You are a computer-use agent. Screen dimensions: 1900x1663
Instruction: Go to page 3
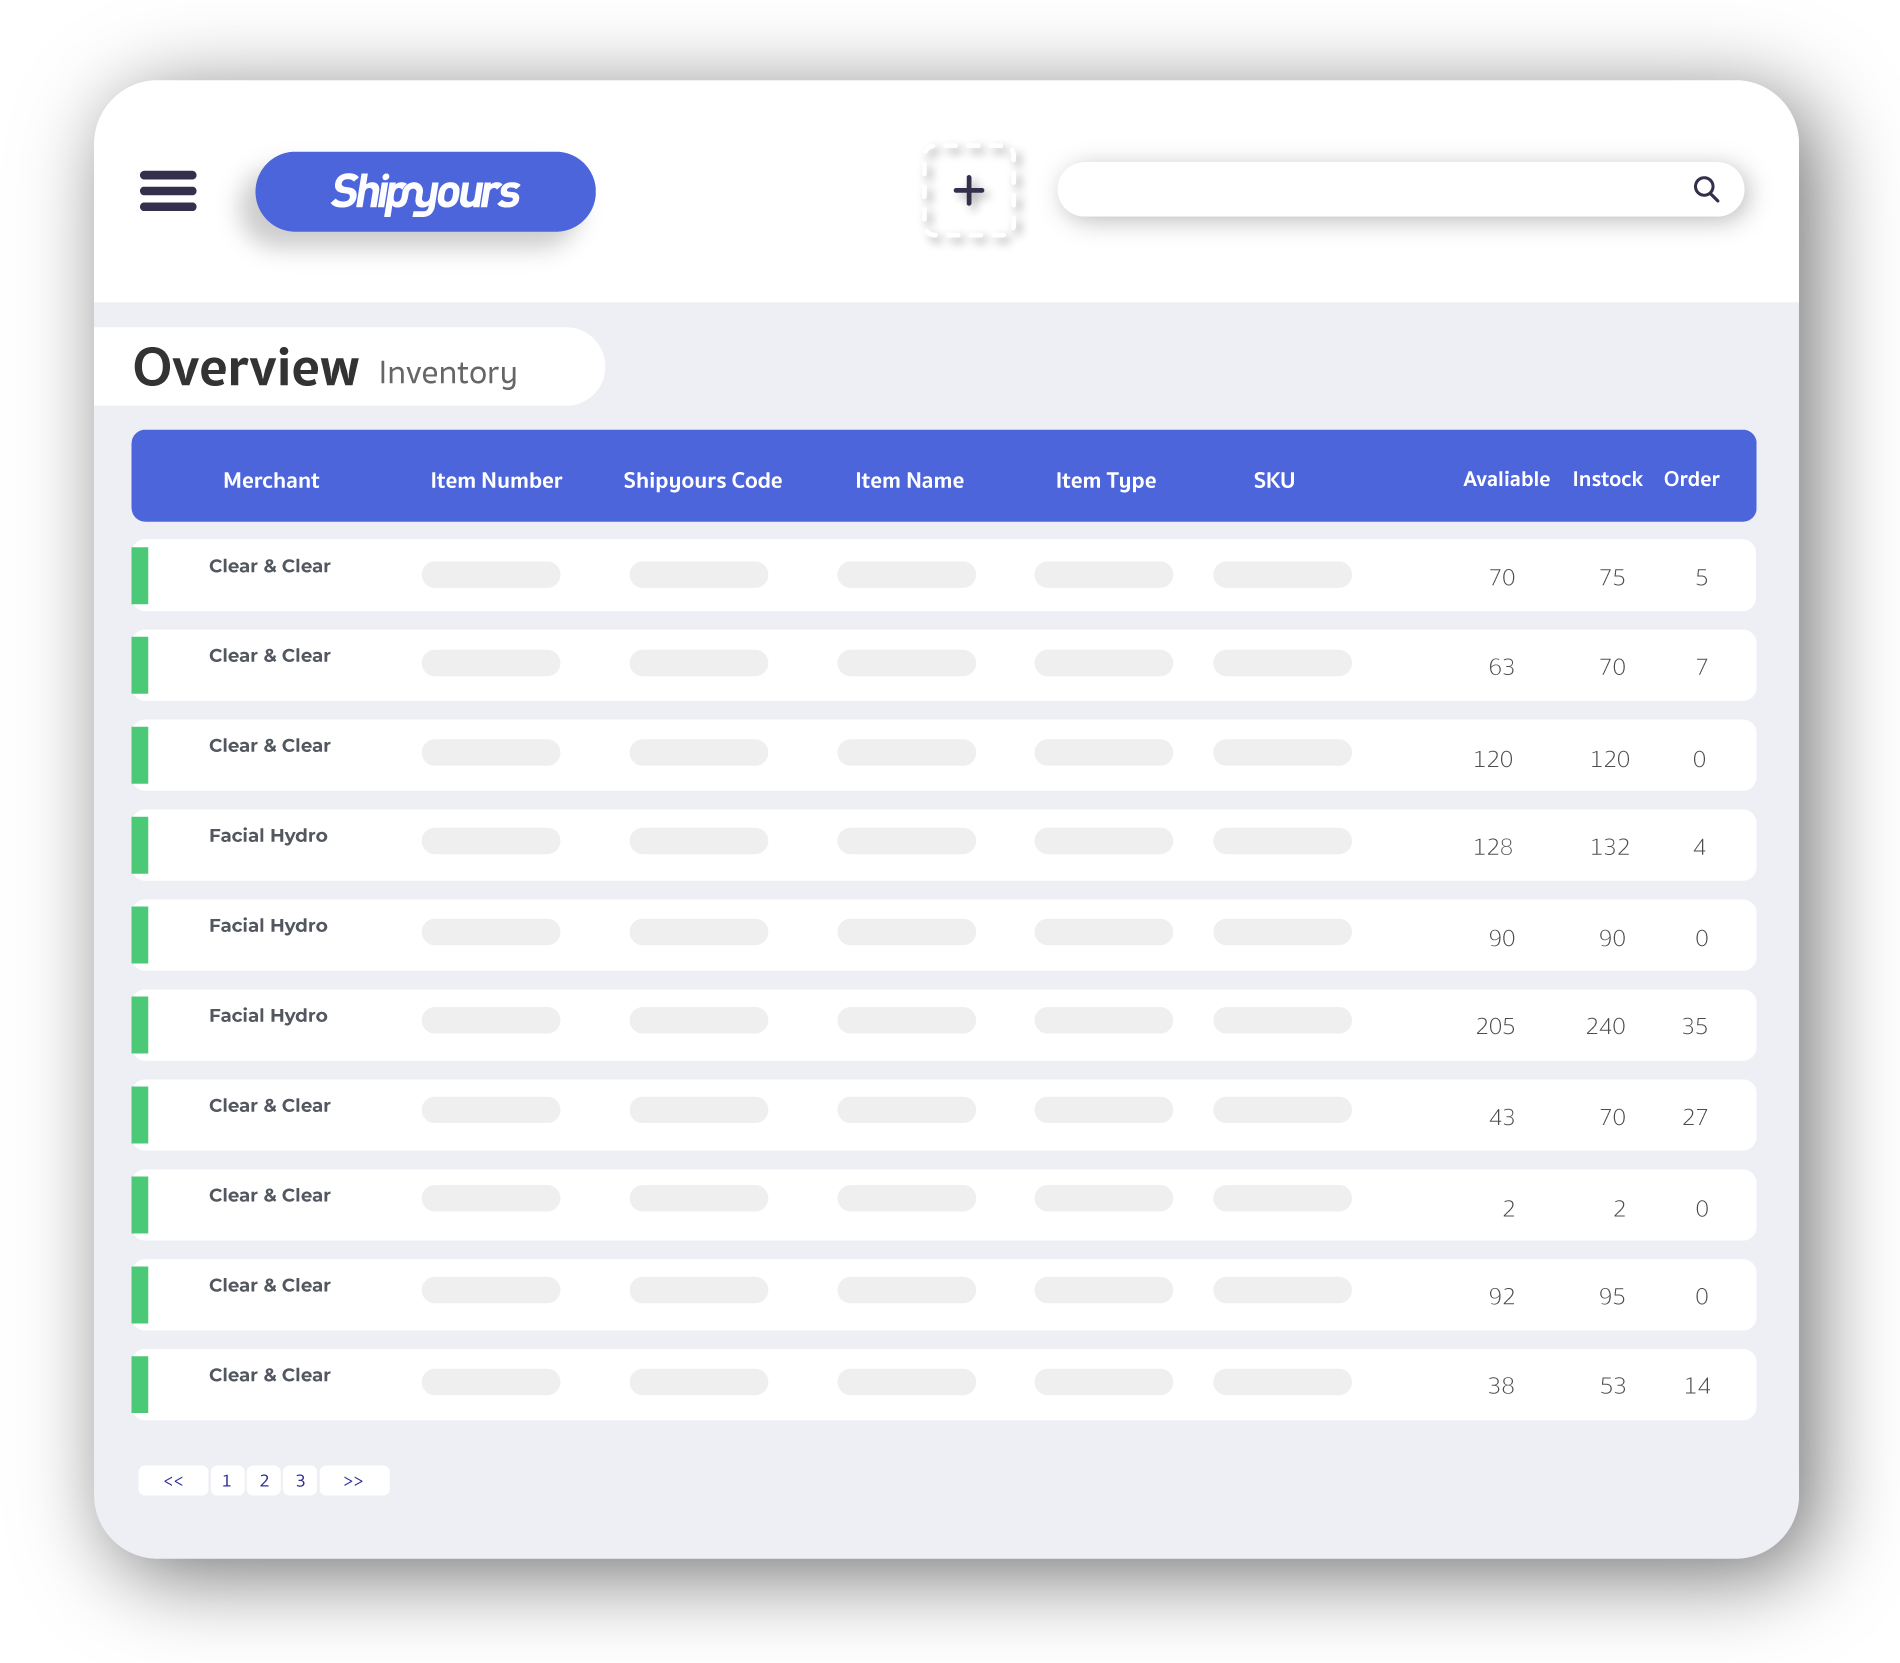pyautogui.click(x=300, y=1480)
